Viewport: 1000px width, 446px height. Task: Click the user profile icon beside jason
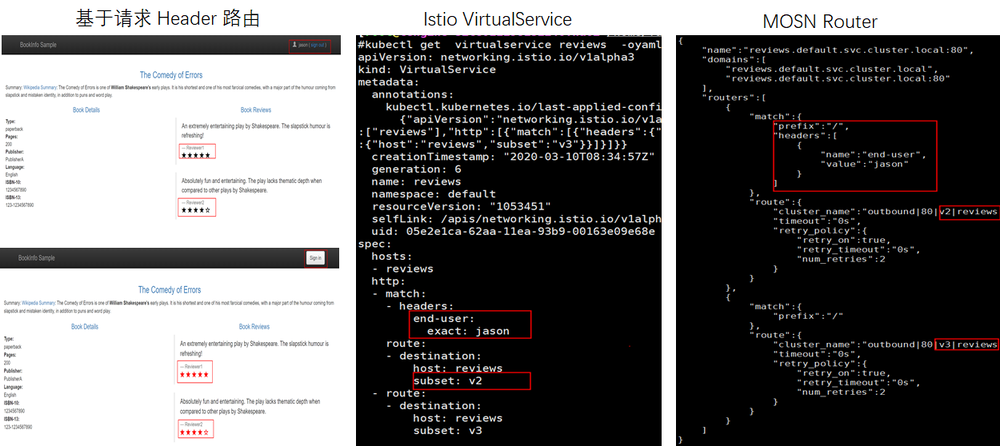point(292,45)
